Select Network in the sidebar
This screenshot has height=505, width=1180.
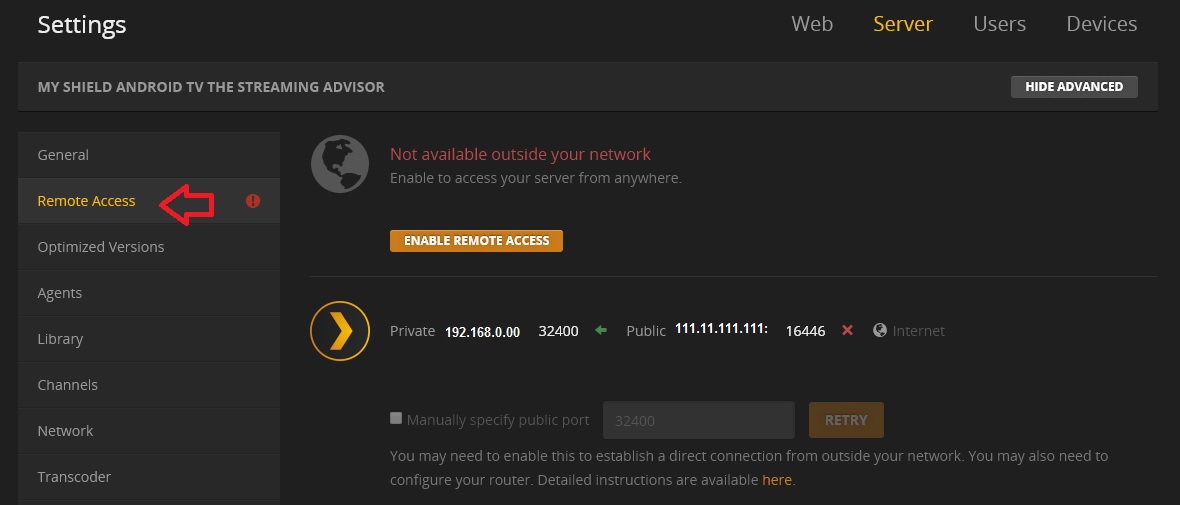[149, 431]
